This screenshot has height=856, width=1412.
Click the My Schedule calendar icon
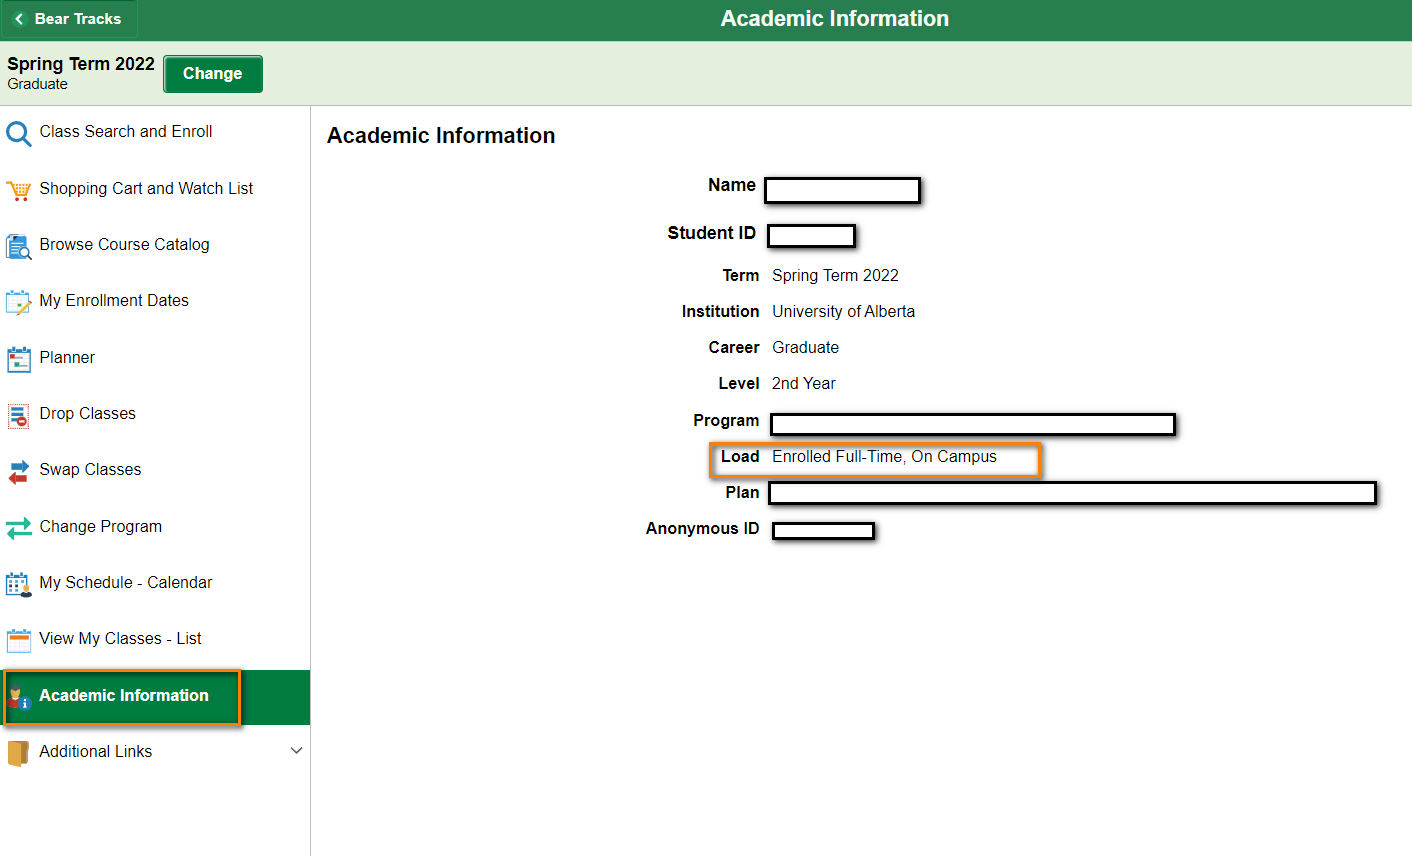click(x=18, y=584)
